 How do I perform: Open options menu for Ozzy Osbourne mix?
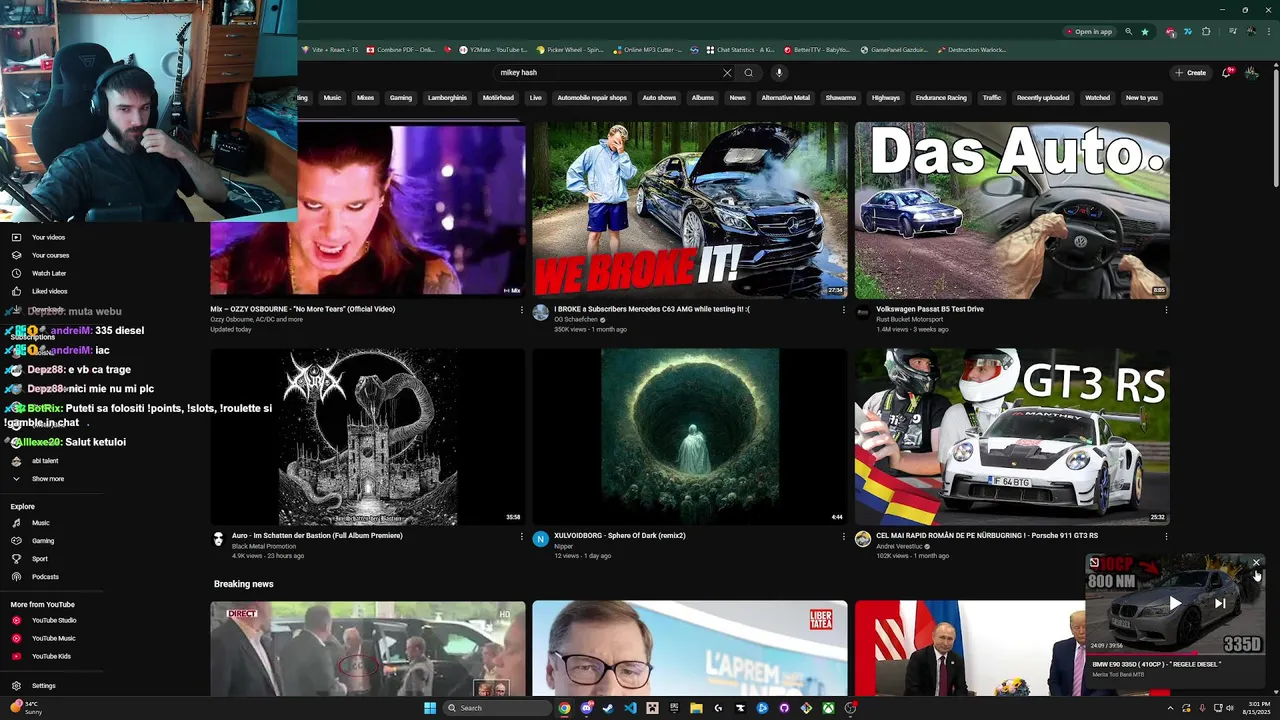click(521, 310)
